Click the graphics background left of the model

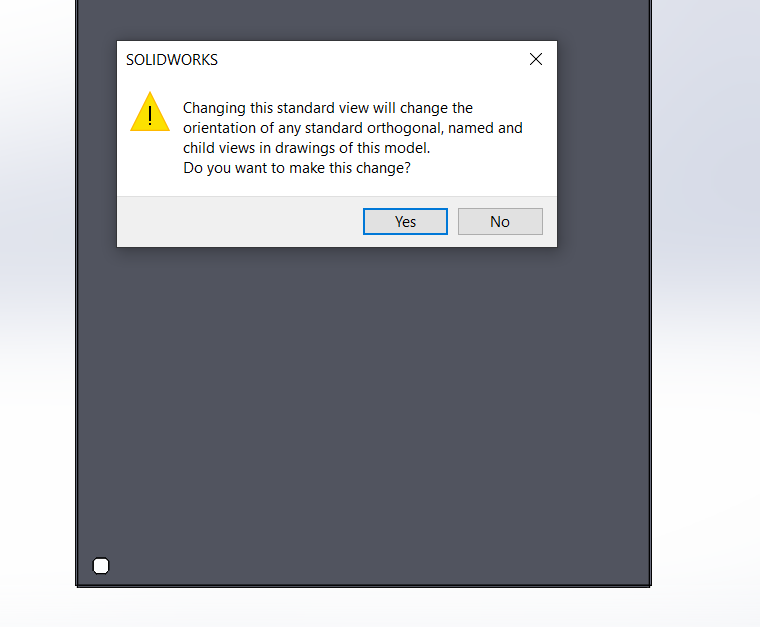pos(37,291)
